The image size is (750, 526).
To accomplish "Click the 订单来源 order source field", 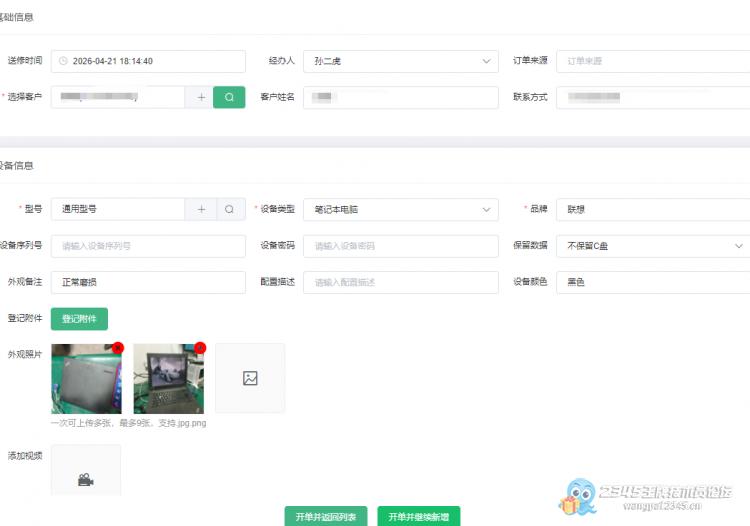I will pyautogui.click(x=650, y=61).
